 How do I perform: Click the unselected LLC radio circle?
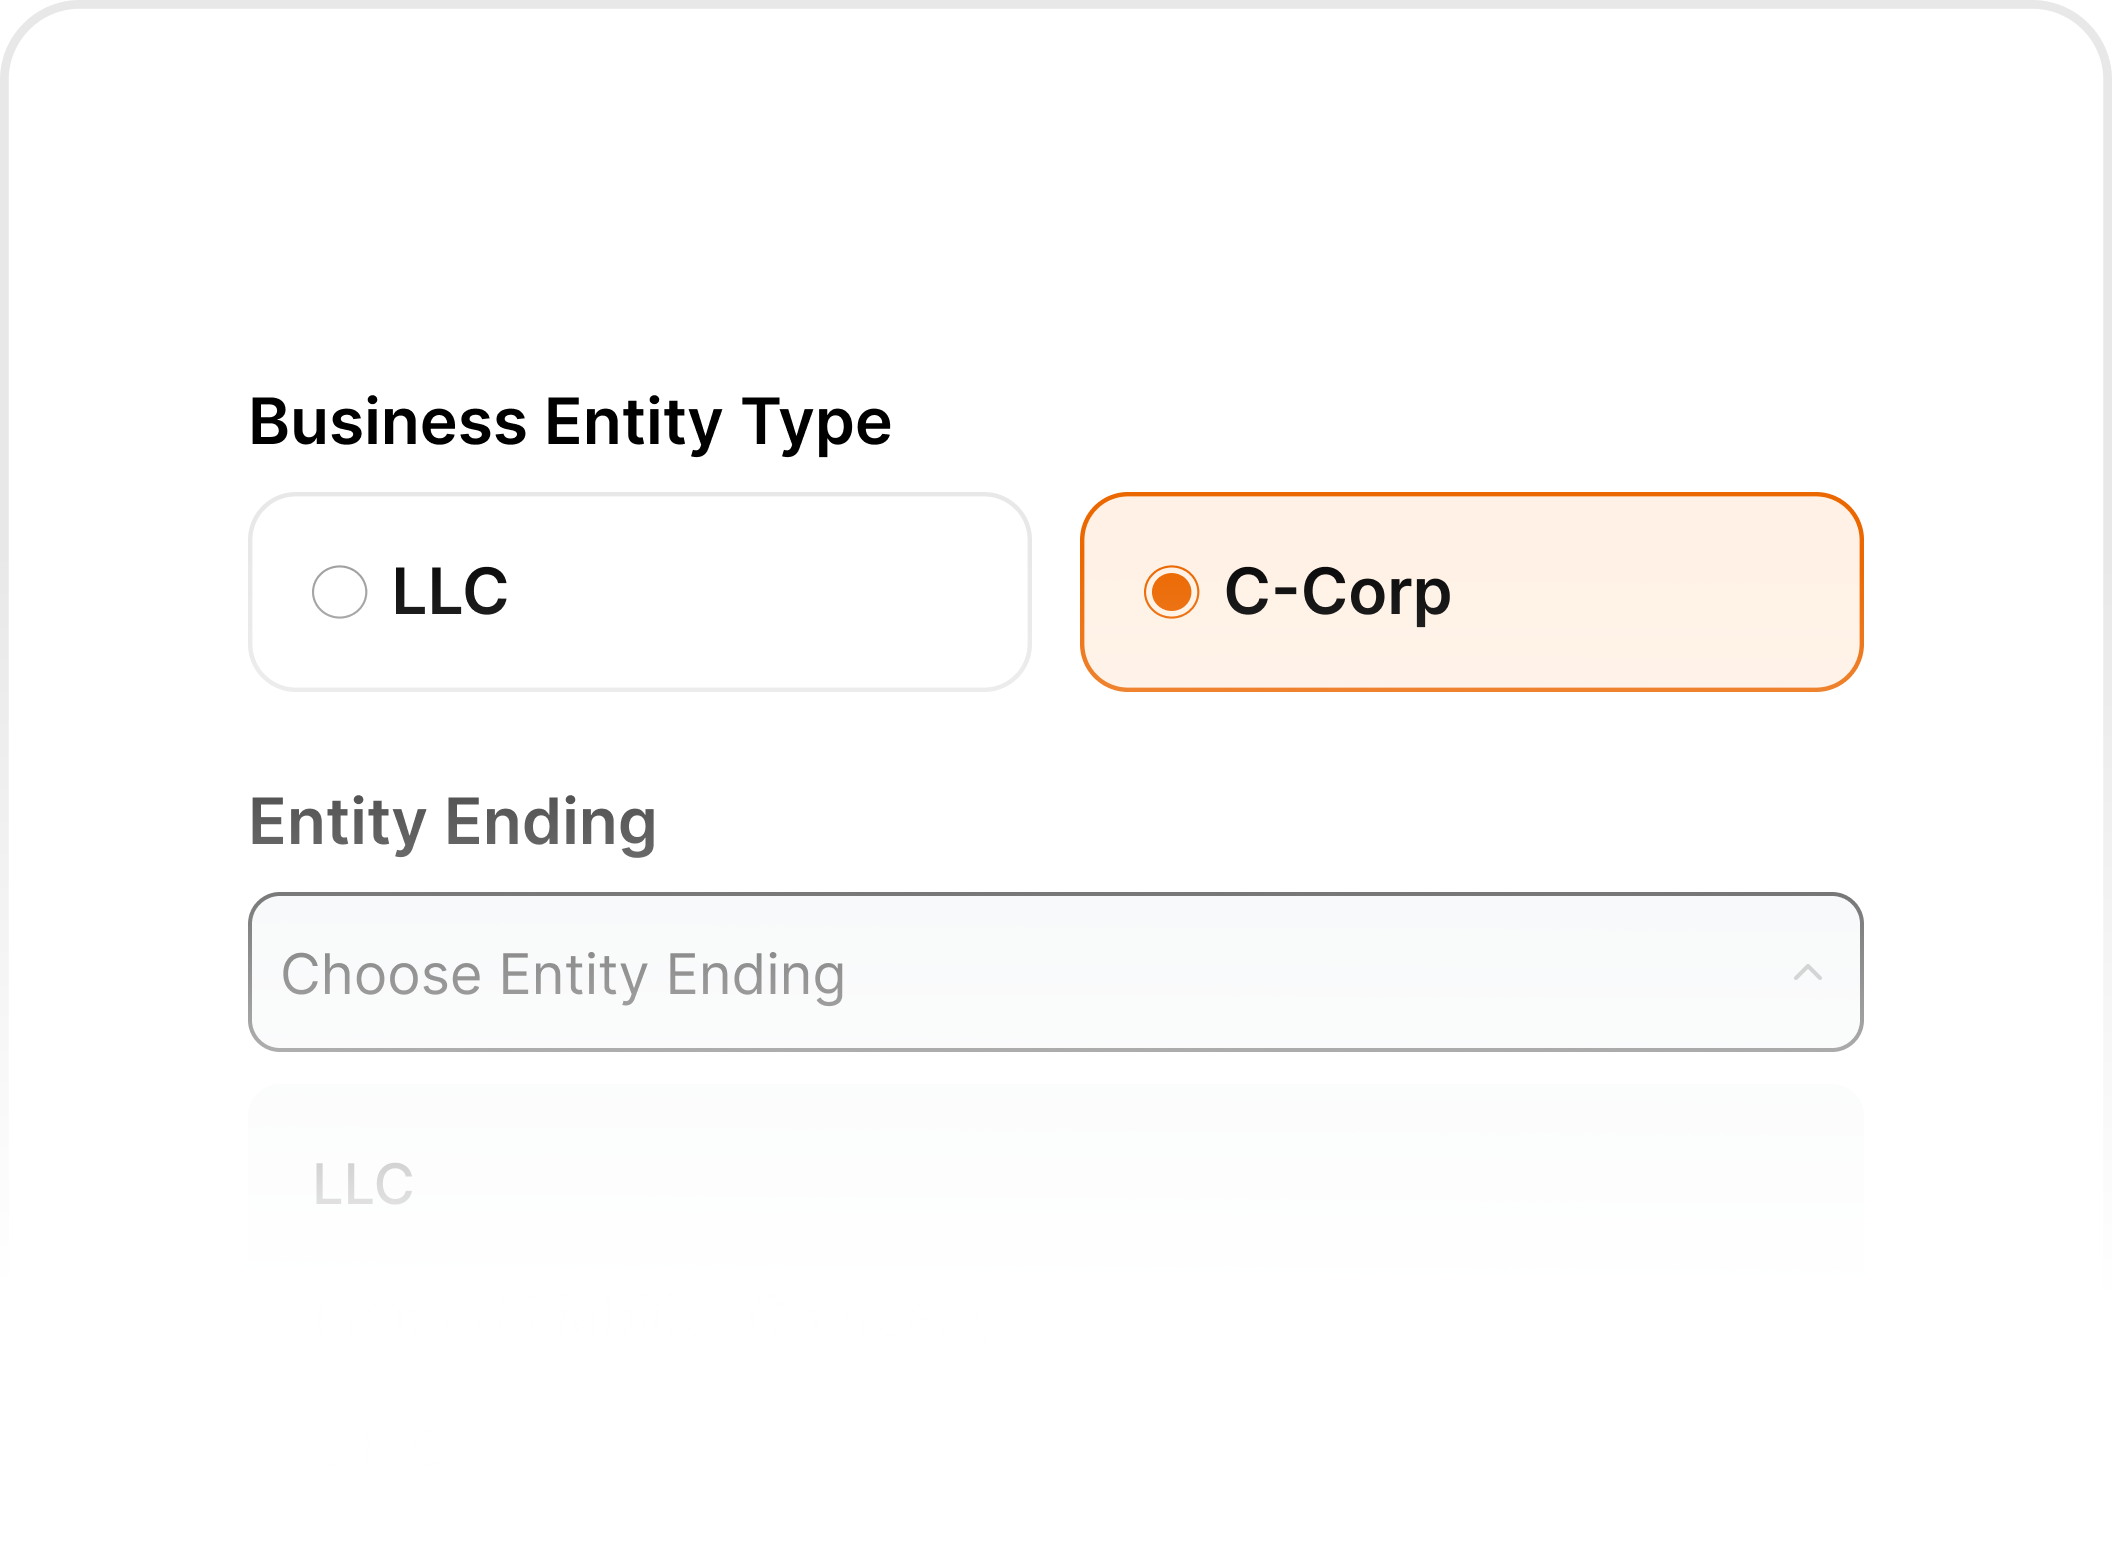point(338,592)
